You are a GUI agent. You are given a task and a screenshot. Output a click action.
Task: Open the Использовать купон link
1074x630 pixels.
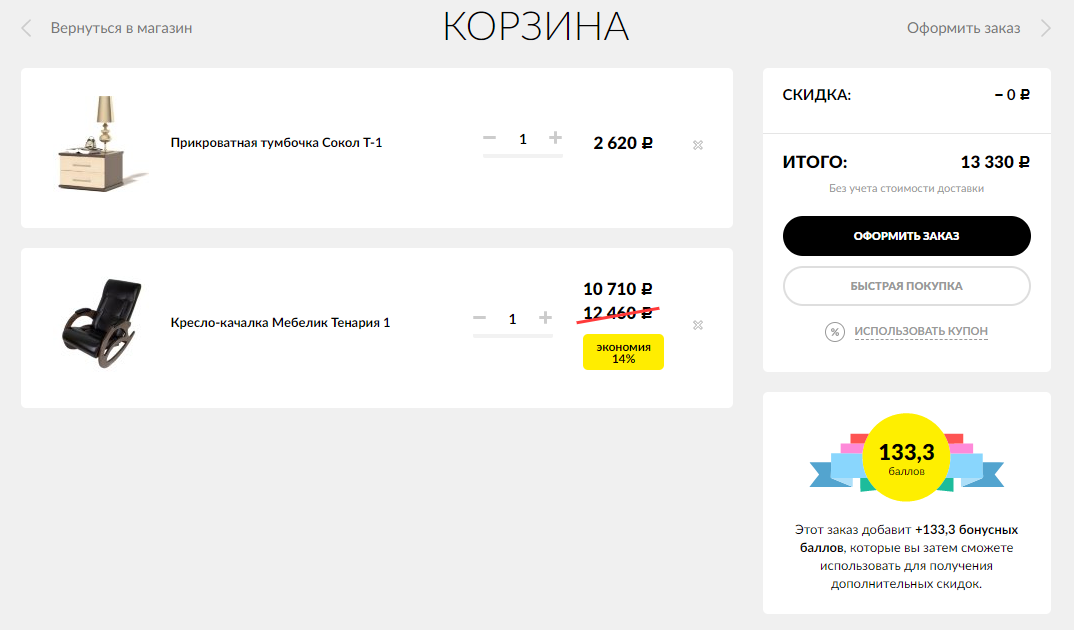(920, 331)
